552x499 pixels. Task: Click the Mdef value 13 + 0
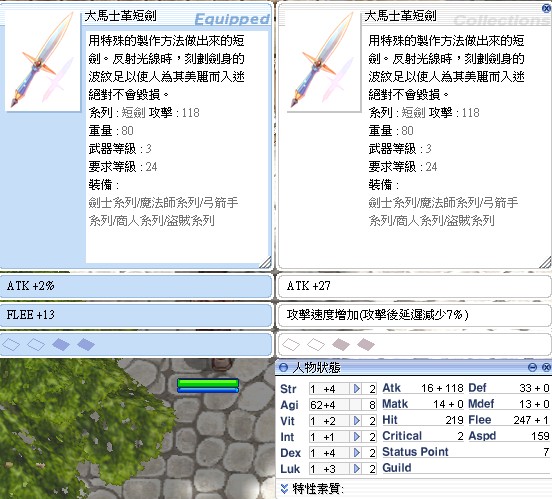(534, 404)
